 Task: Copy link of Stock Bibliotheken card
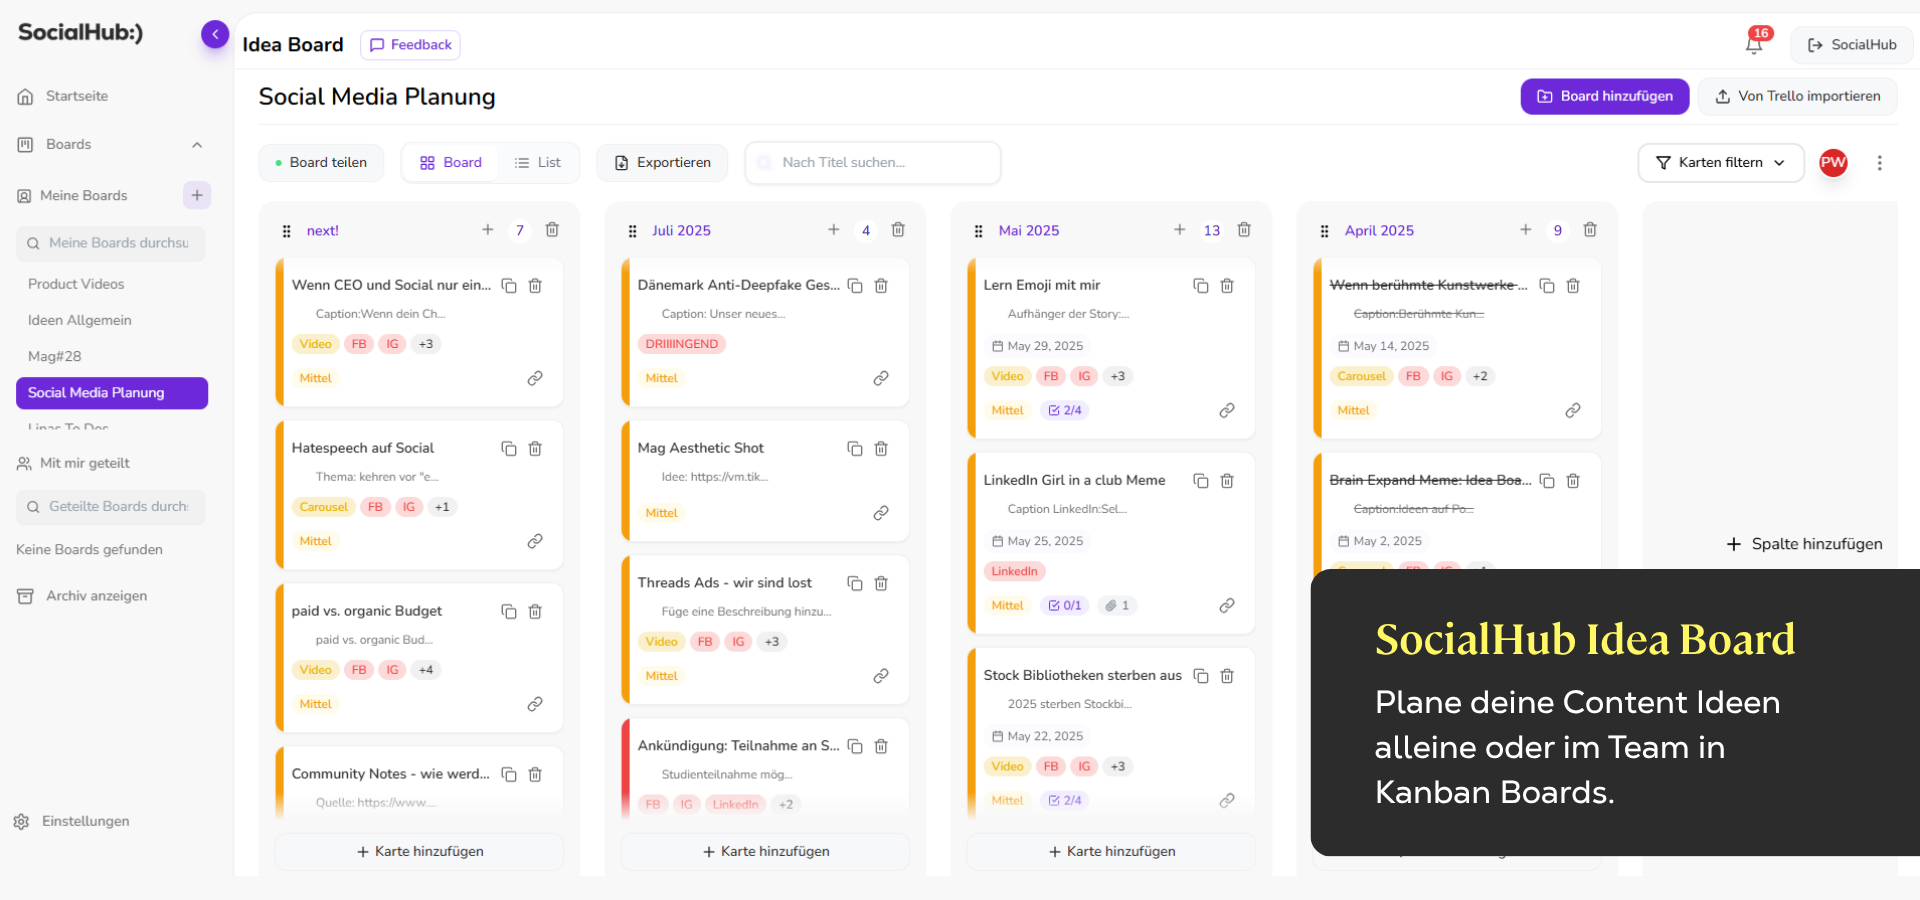pyautogui.click(x=1227, y=800)
